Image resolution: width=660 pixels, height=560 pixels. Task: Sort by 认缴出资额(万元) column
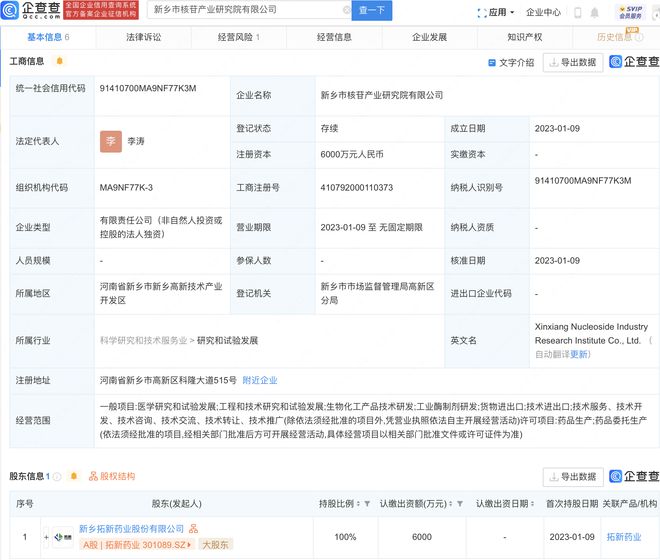tap(451, 504)
